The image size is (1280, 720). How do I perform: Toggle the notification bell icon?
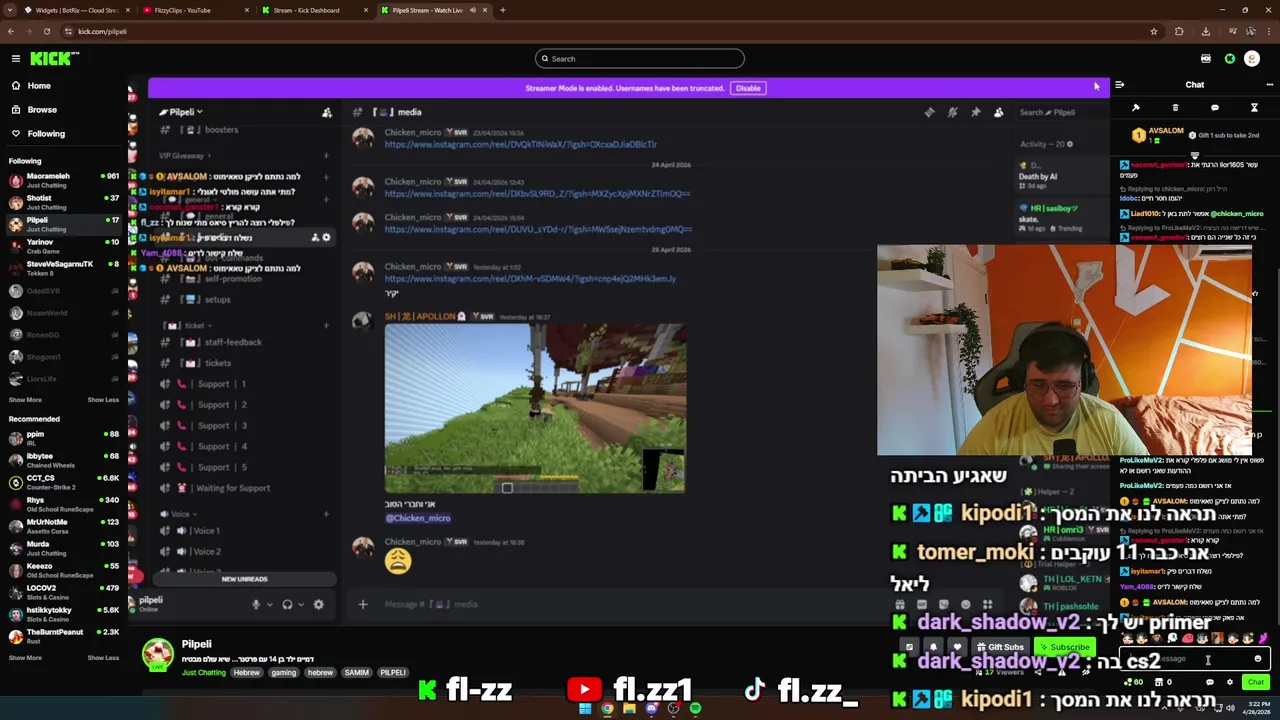[x=933, y=647]
